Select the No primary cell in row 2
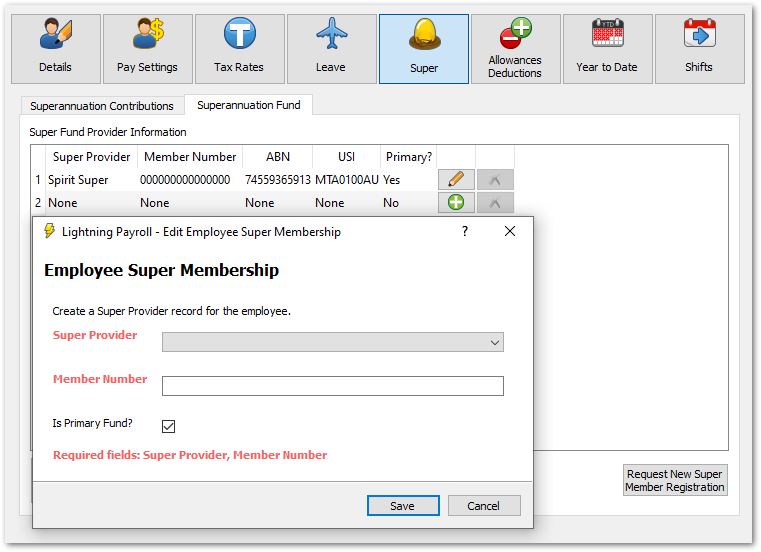761x552 pixels. tap(409, 202)
